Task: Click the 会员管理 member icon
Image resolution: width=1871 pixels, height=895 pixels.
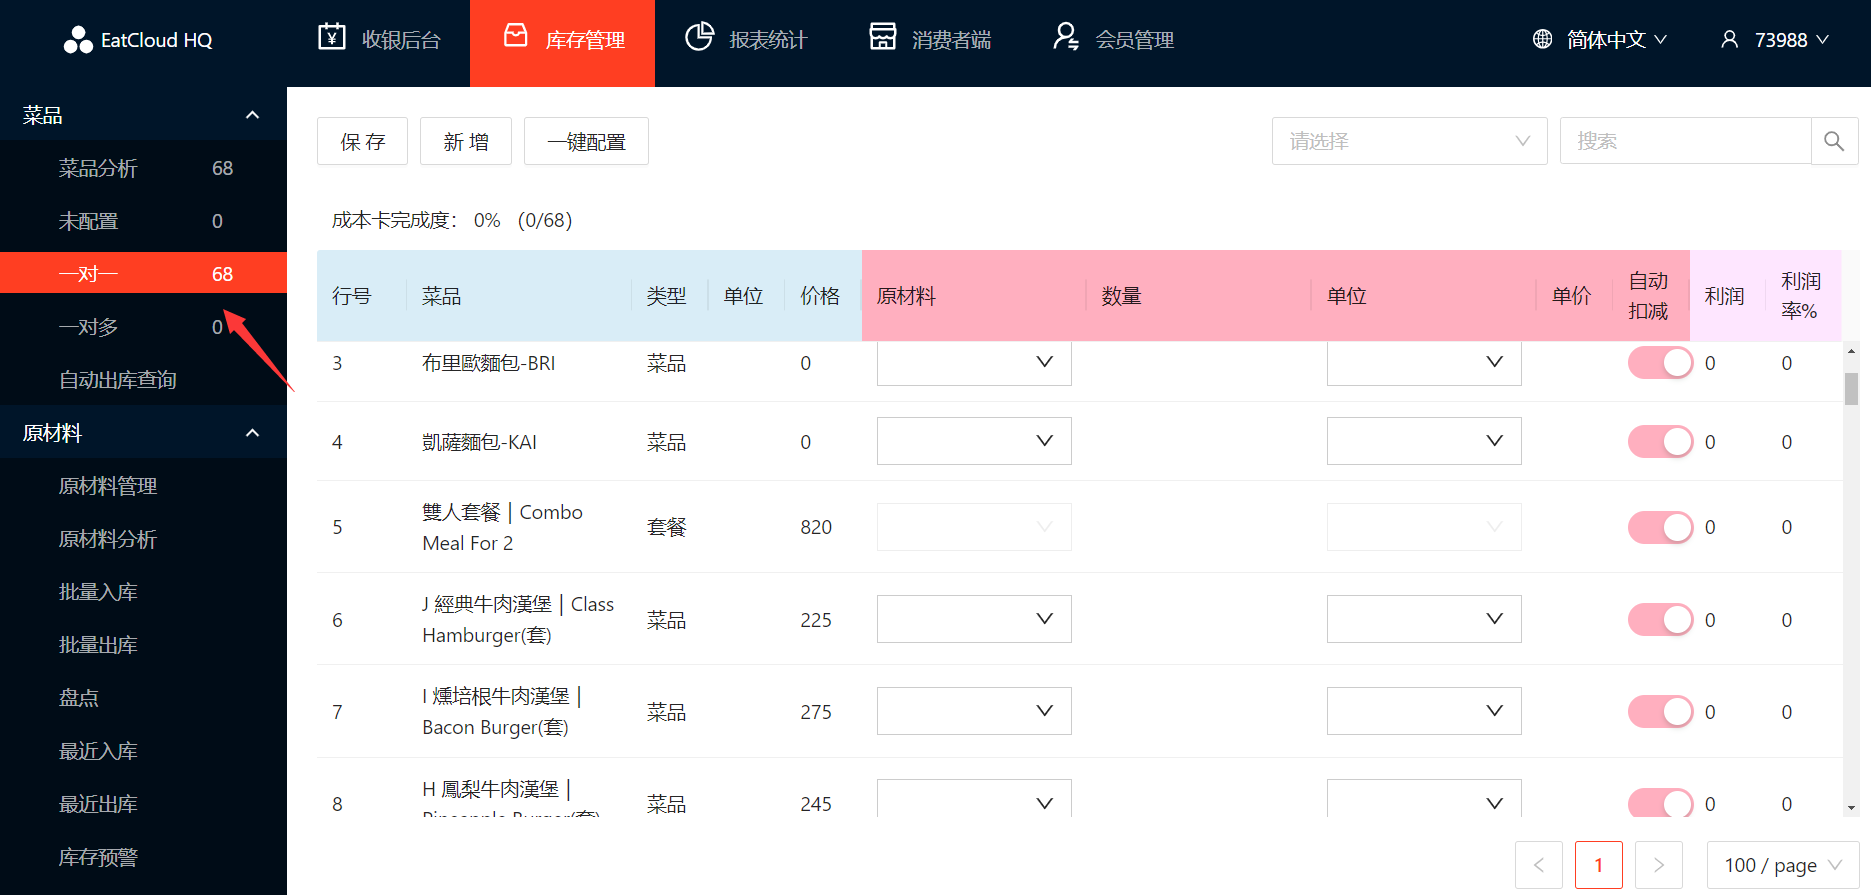Action: pos(1066,37)
